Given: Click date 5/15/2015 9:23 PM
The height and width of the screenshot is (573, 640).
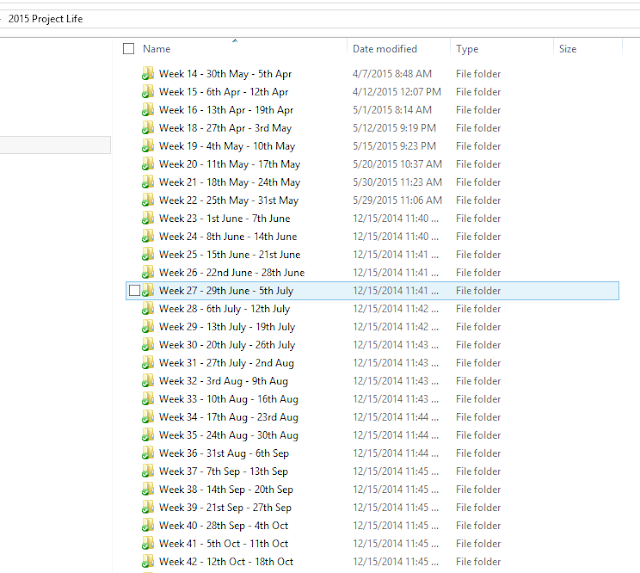Looking at the screenshot, I should (394, 146).
